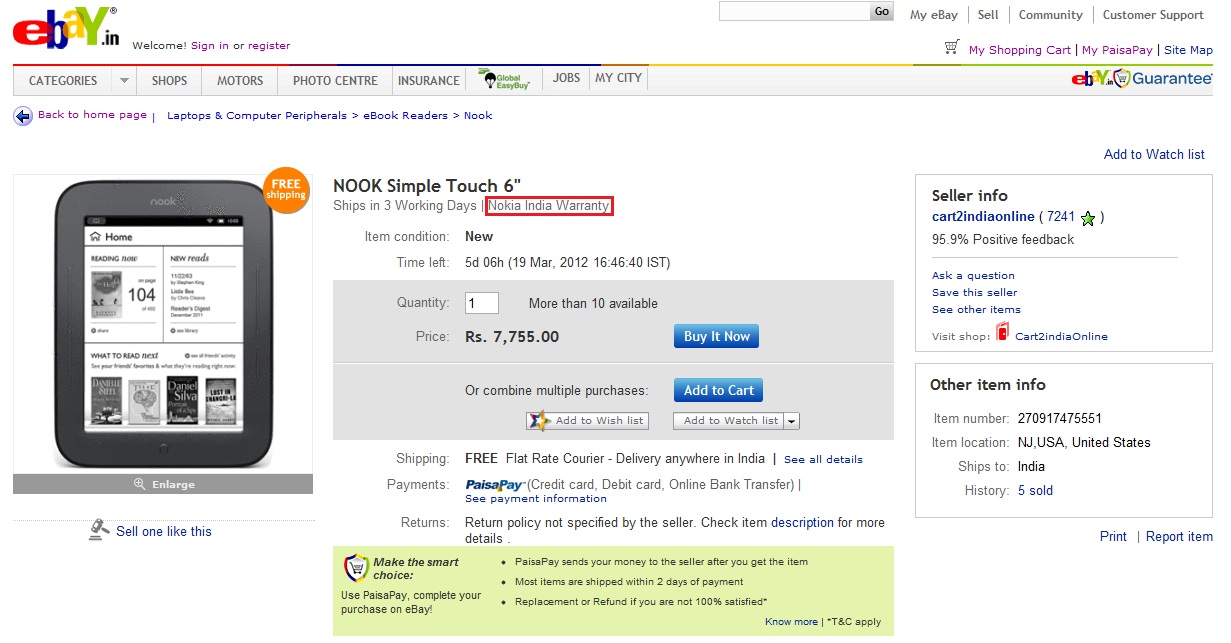Click the Add to Watch list button below price
1231x643 pixels.
point(730,421)
